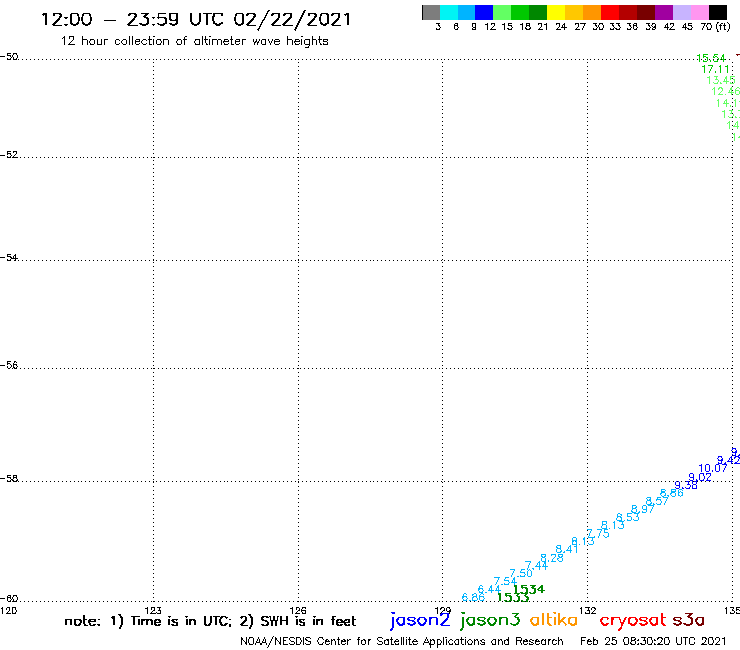Select the 's3a' satellite label
Screen dimensions: 740x650
coord(689,620)
